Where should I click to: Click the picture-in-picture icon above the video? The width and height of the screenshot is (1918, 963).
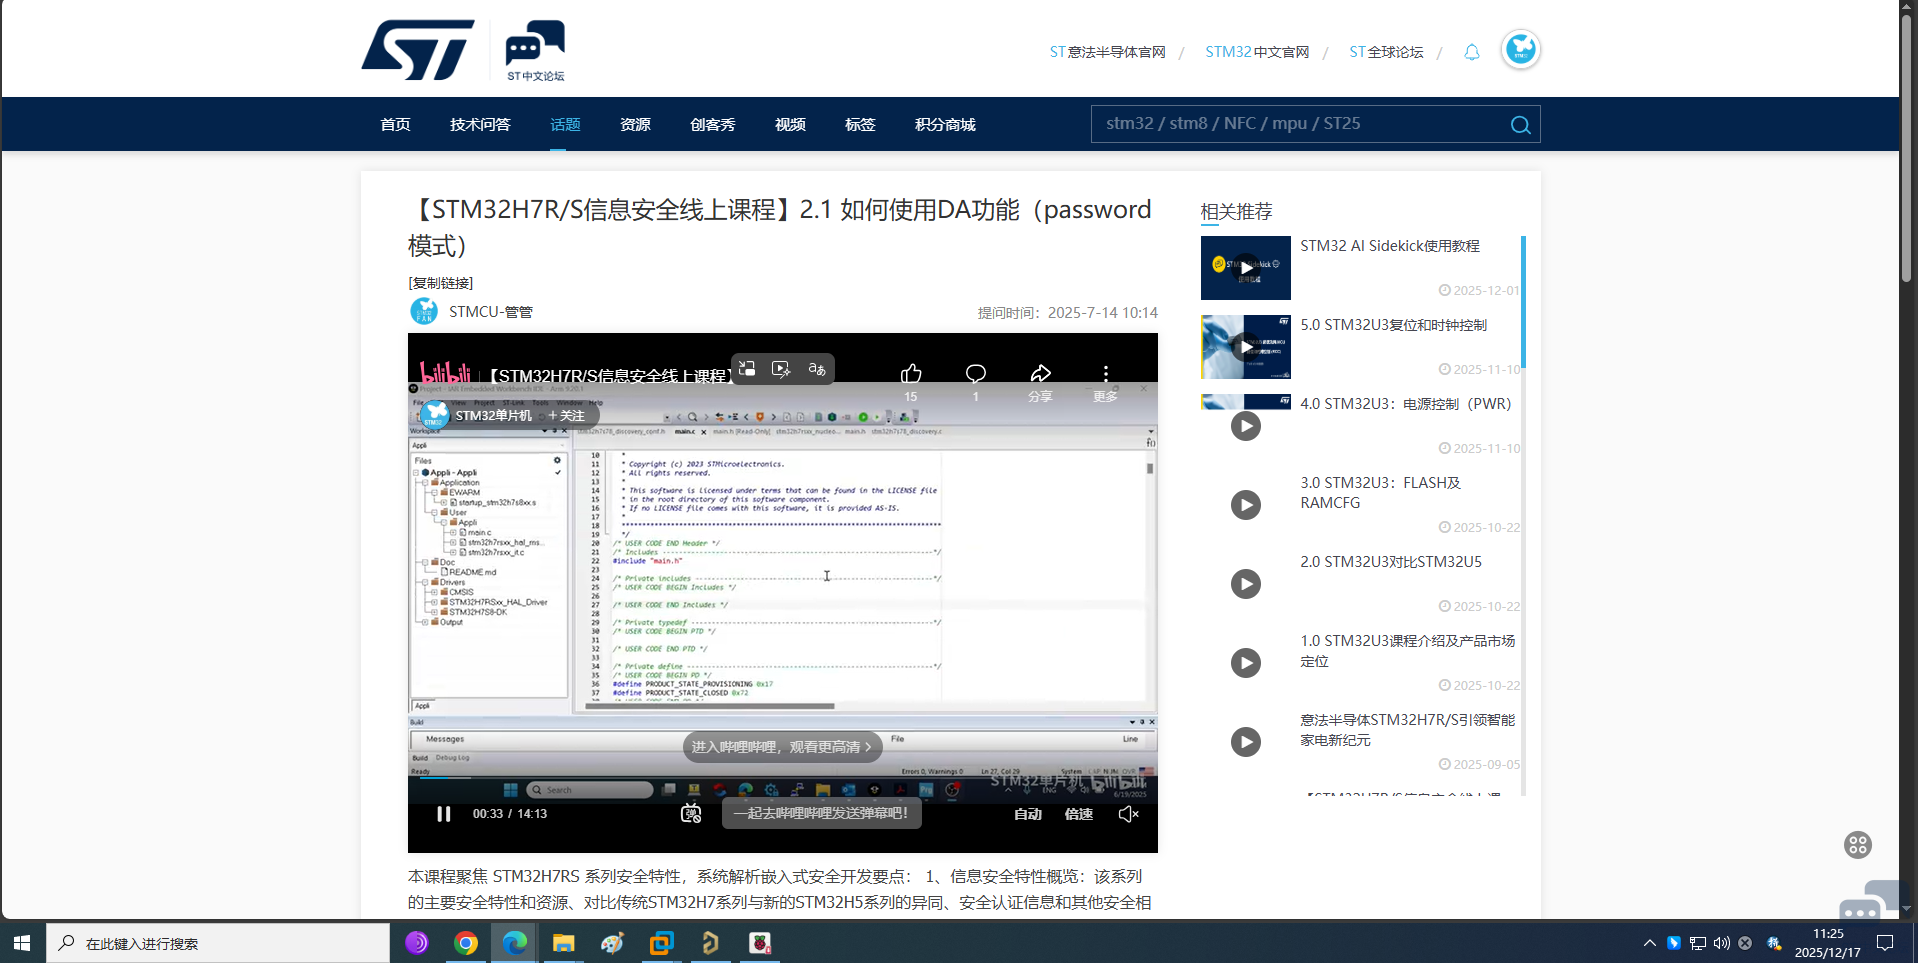tap(747, 369)
